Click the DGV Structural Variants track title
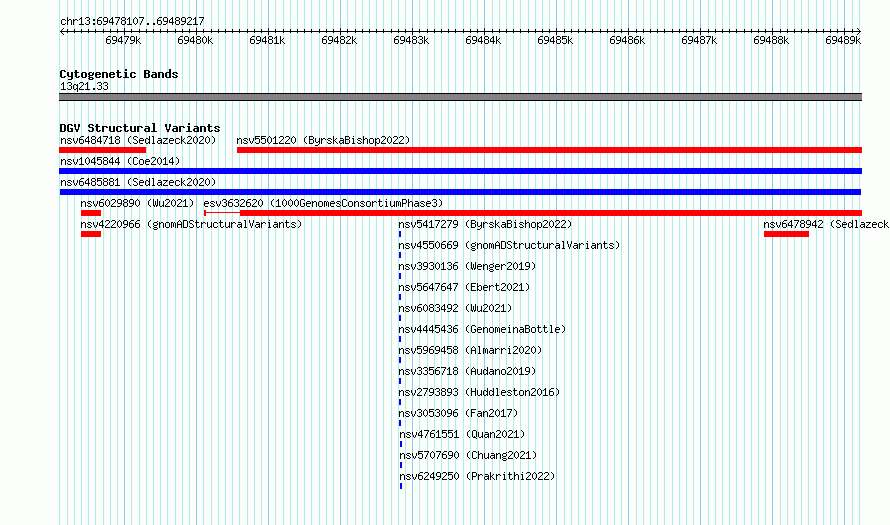The width and height of the screenshot is (890, 525). (140, 128)
